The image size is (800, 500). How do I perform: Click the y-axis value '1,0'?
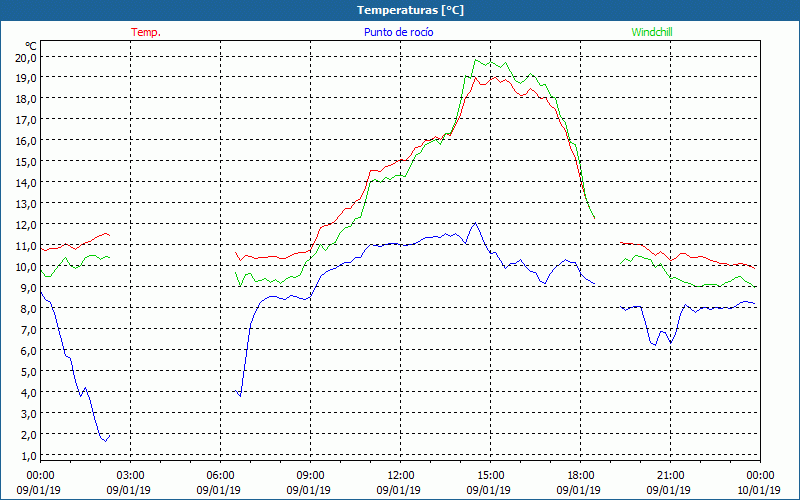pos(28,456)
